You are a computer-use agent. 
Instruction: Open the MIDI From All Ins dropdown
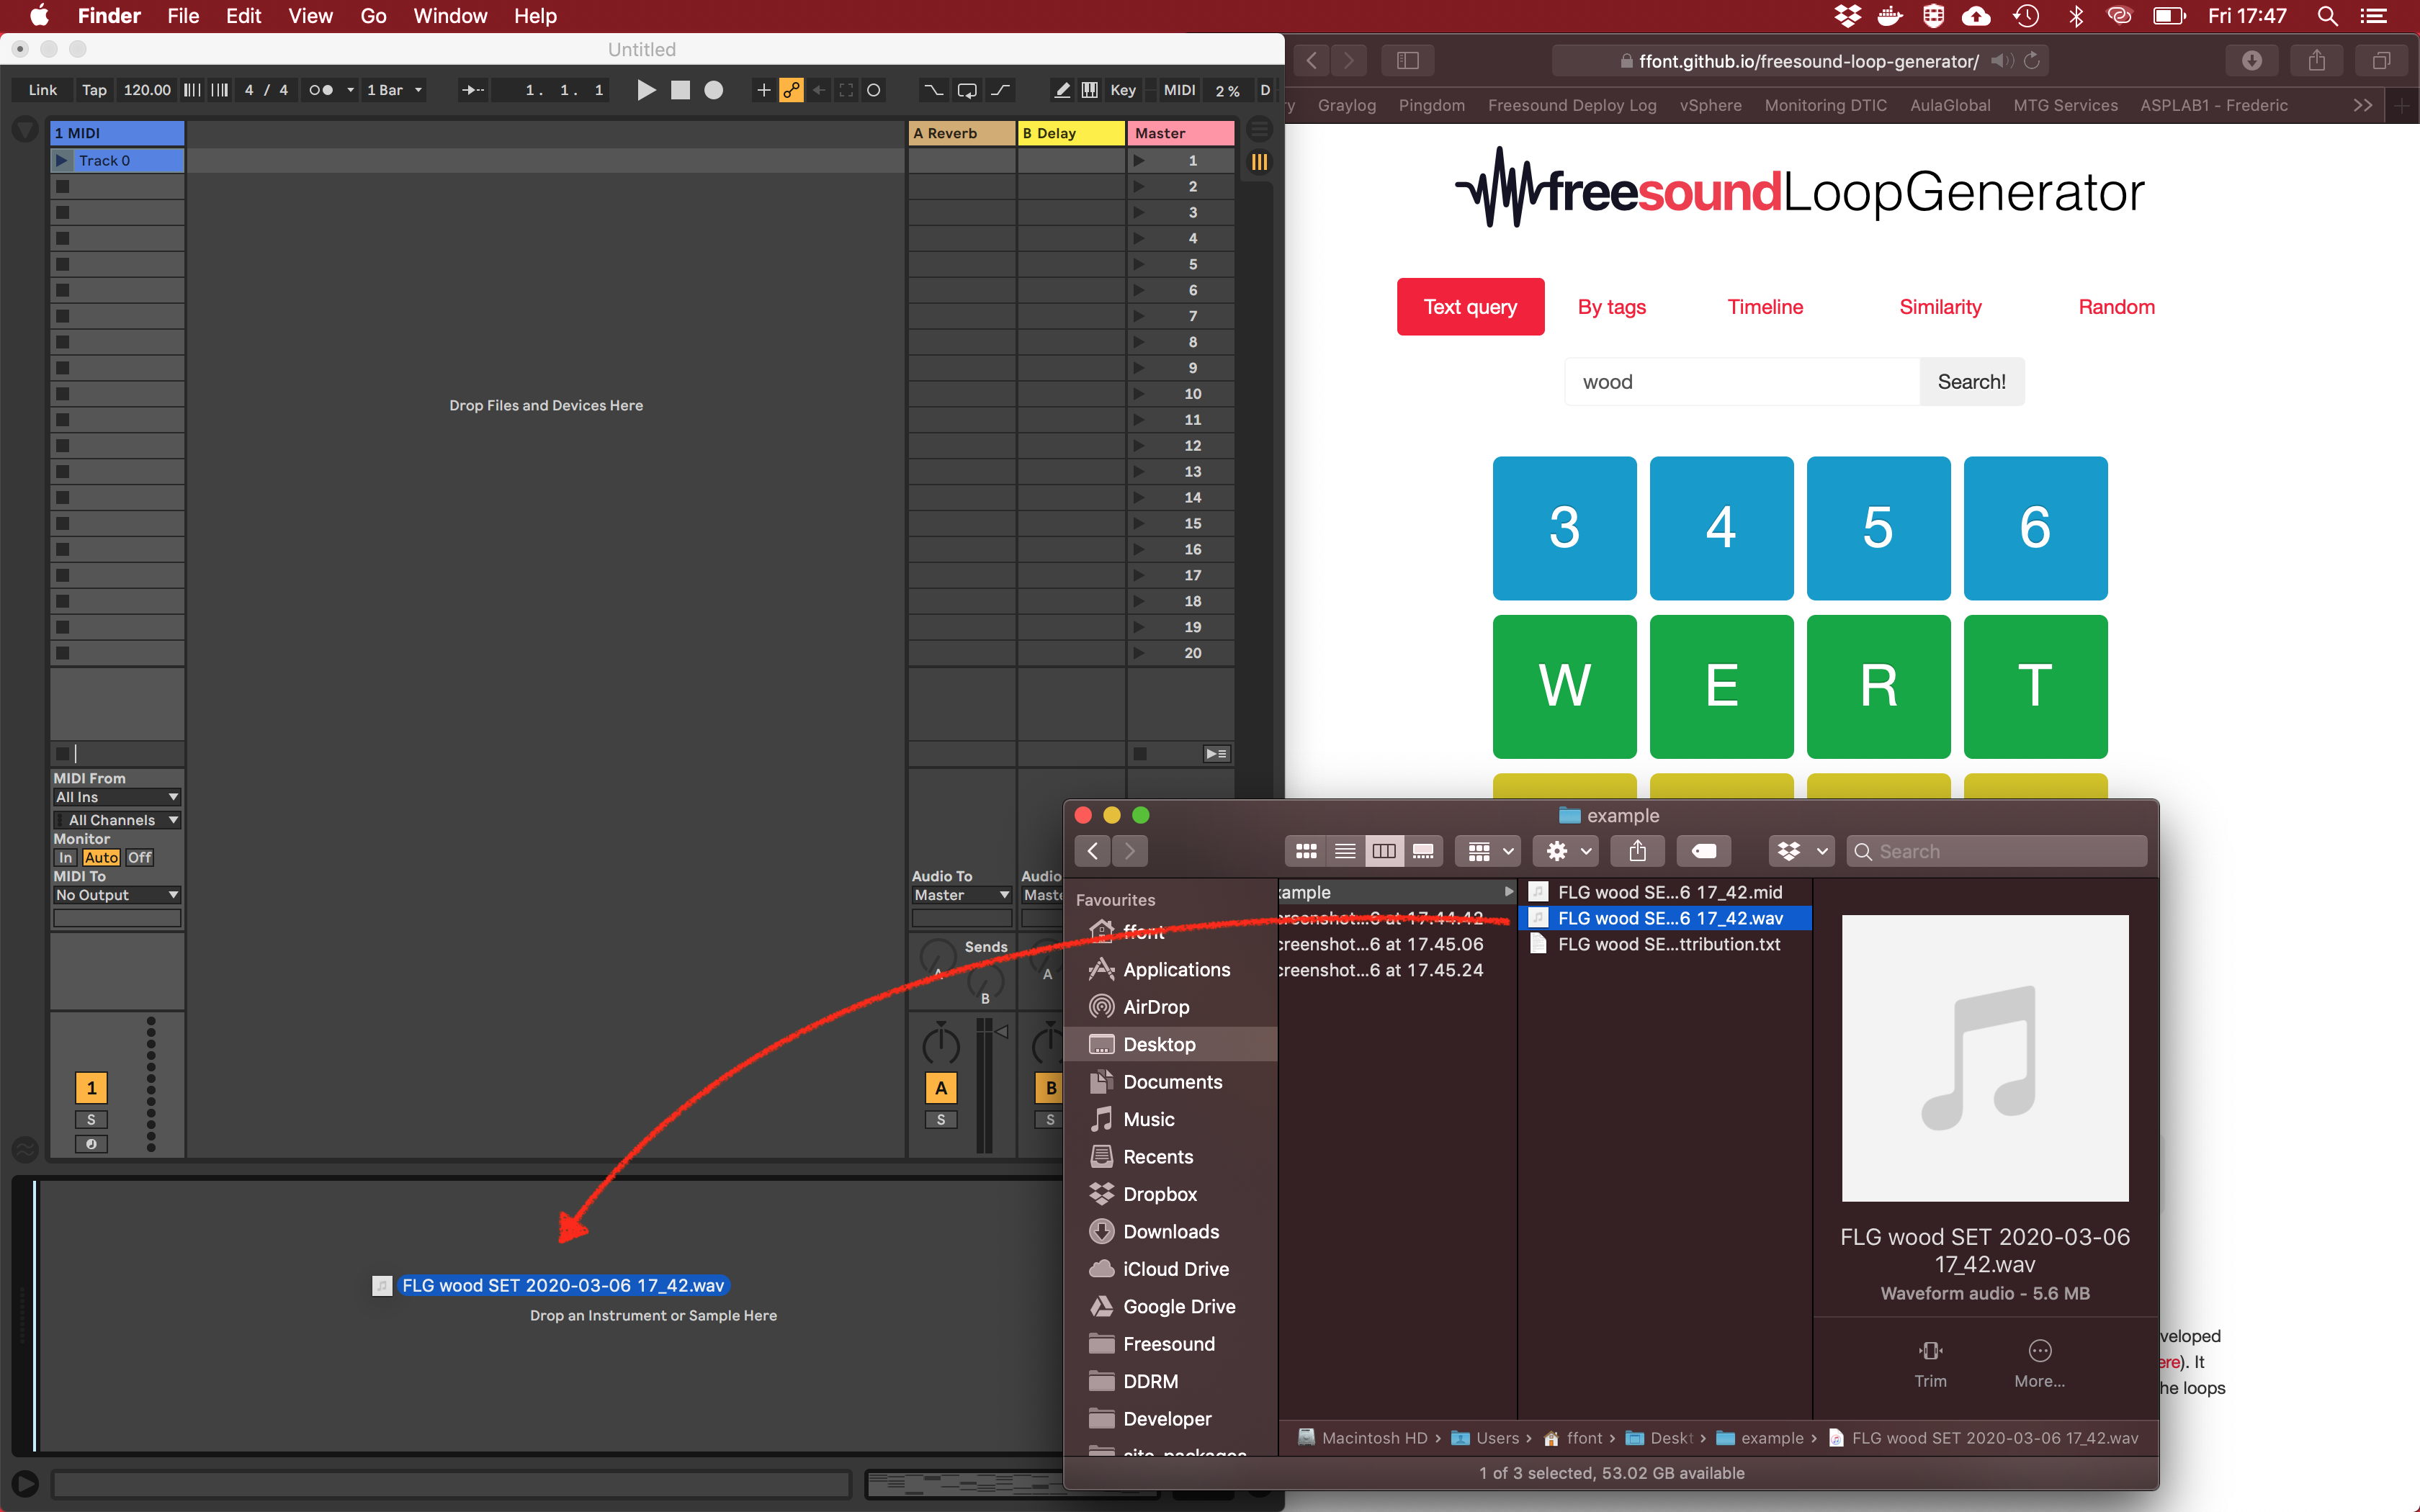(116, 797)
